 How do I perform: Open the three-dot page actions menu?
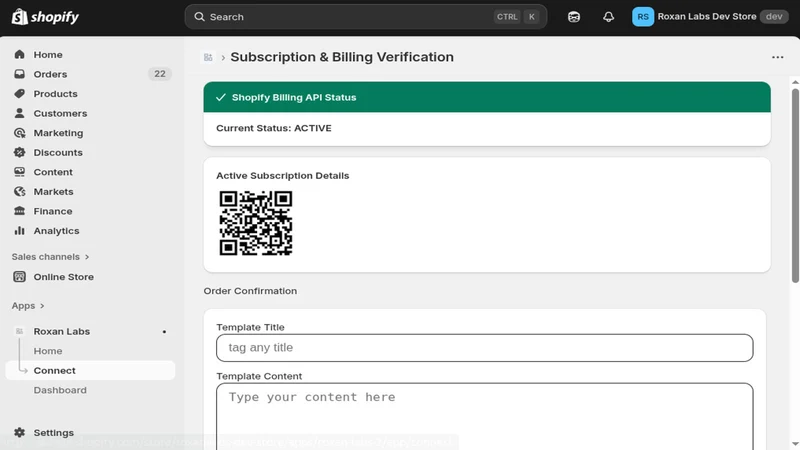(x=778, y=57)
